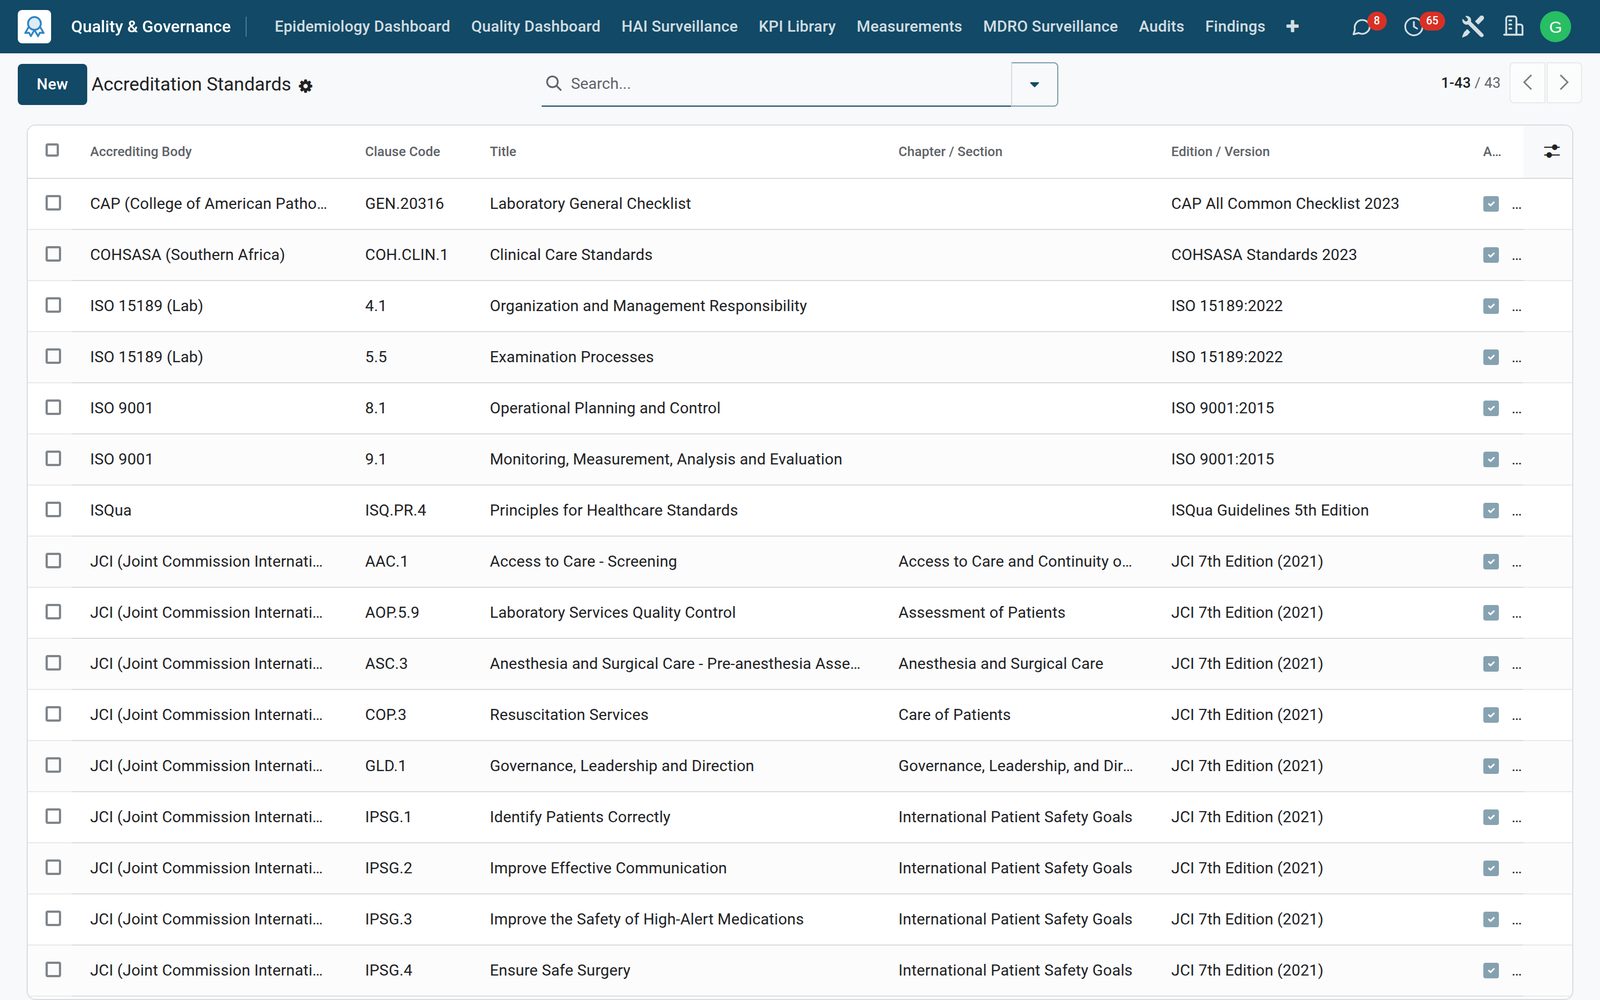Click the 1-43 record range pager
This screenshot has height=1000, width=1600.
(1455, 83)
